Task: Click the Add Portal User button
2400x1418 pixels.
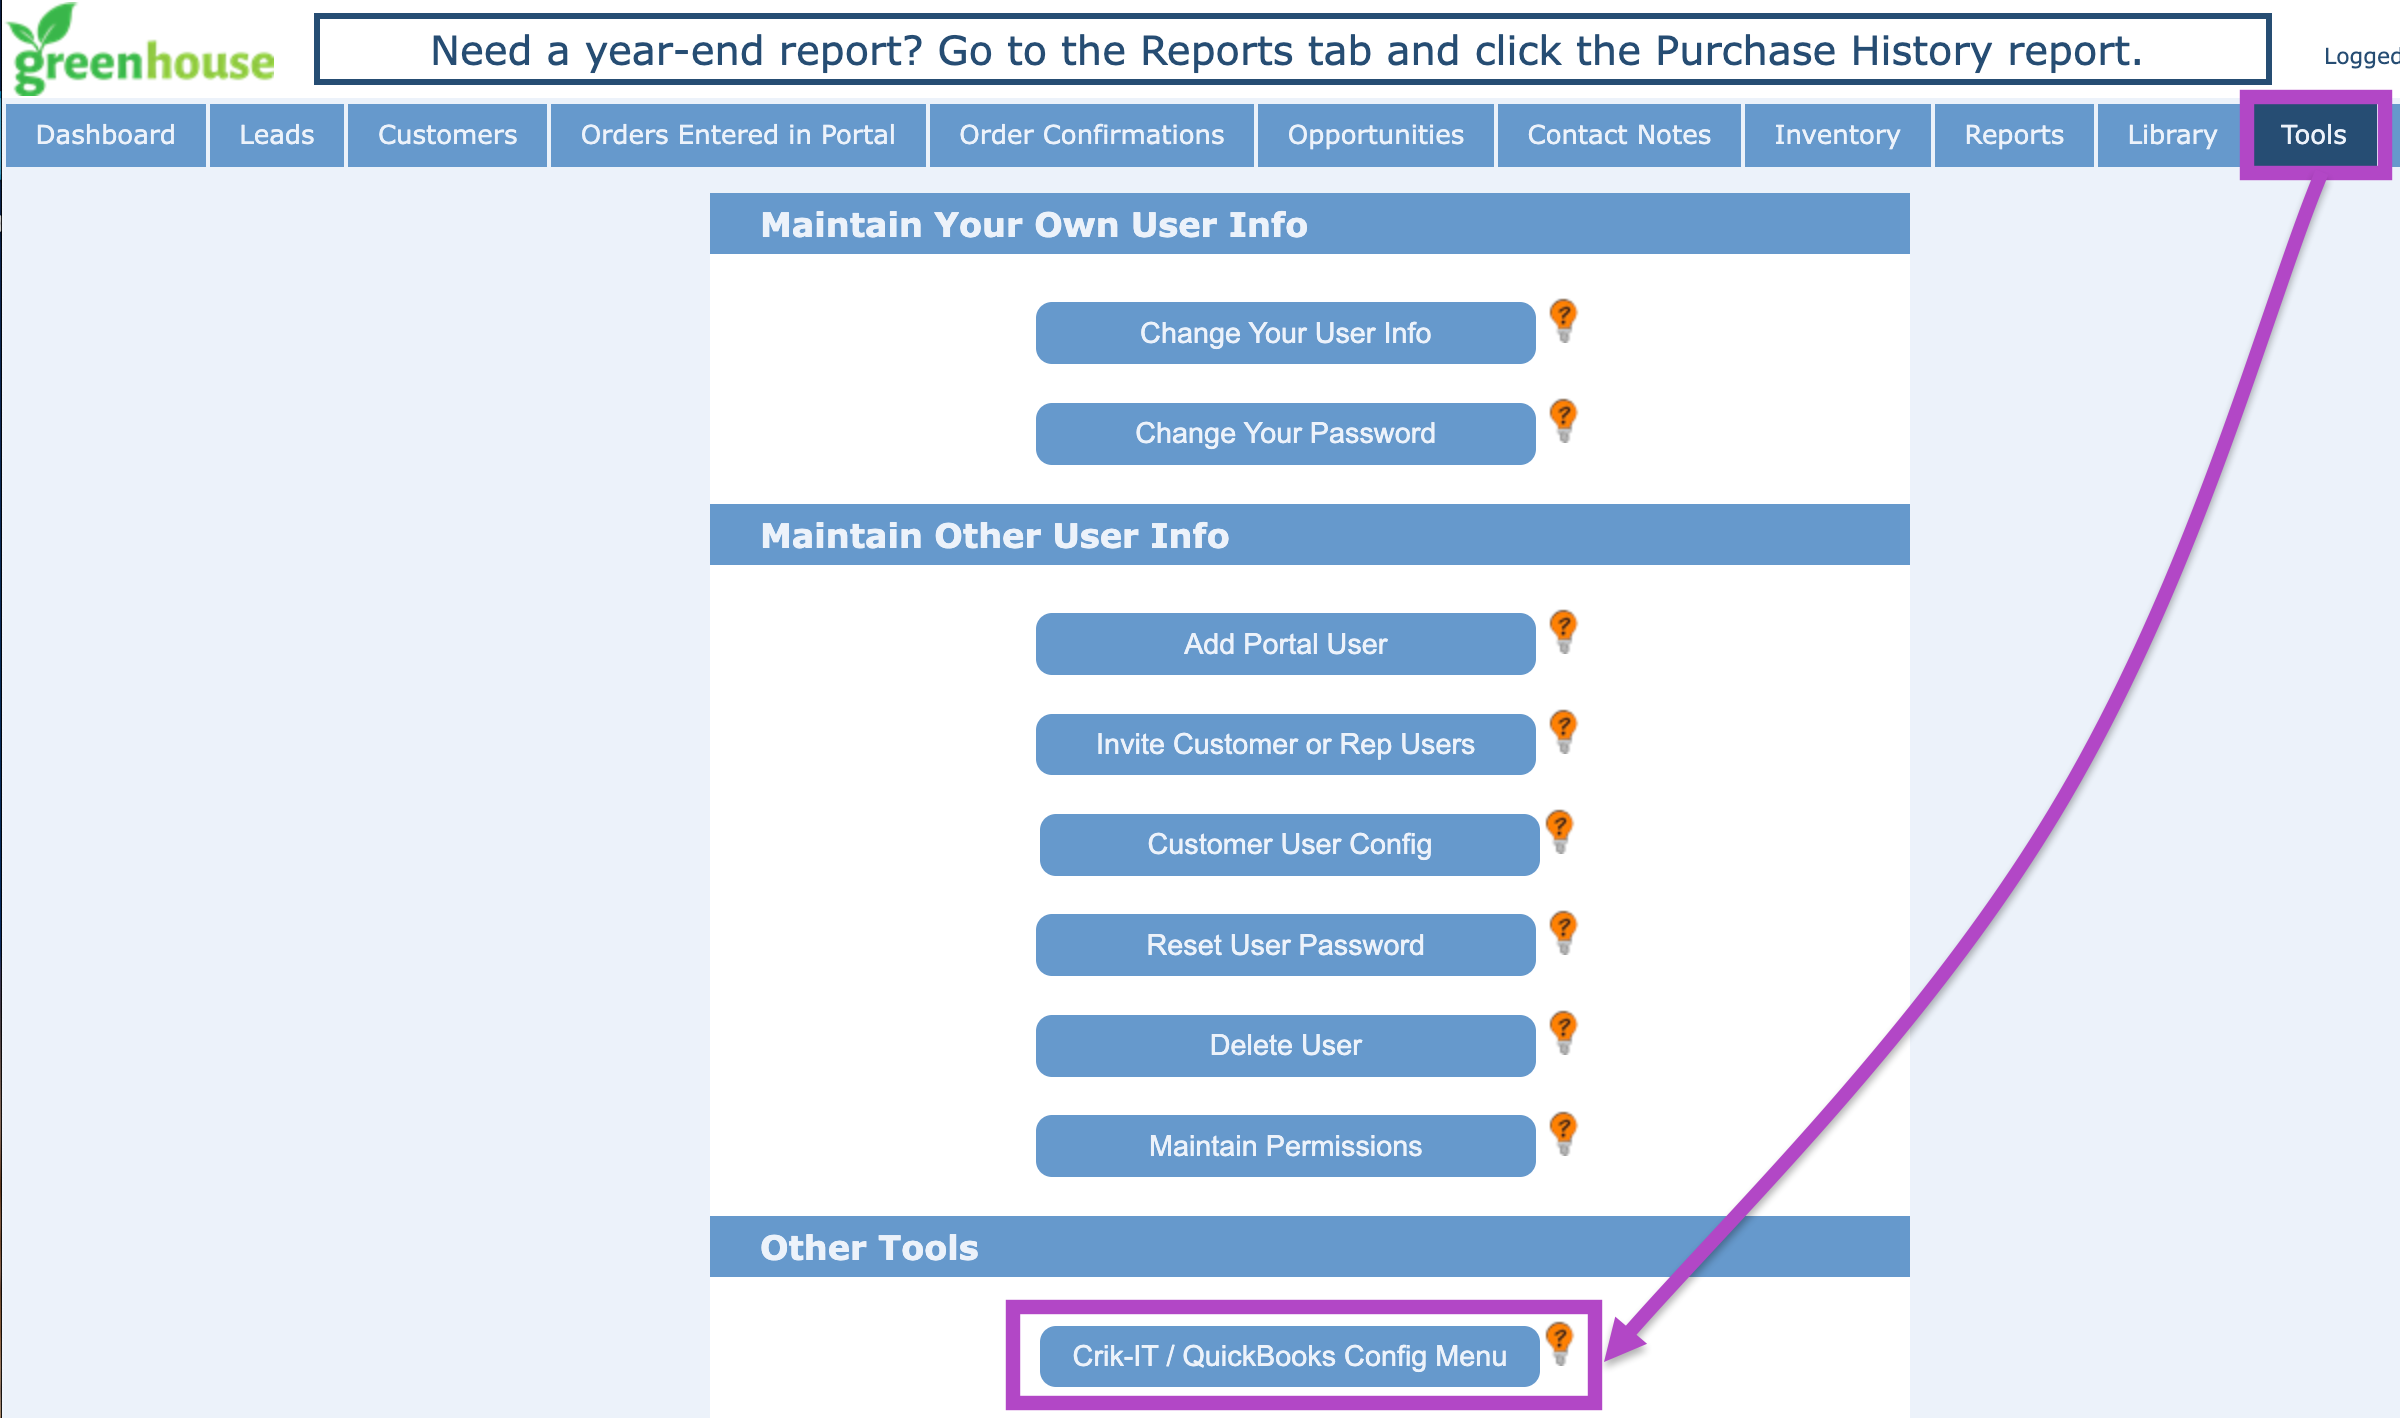Action: 1285,644
